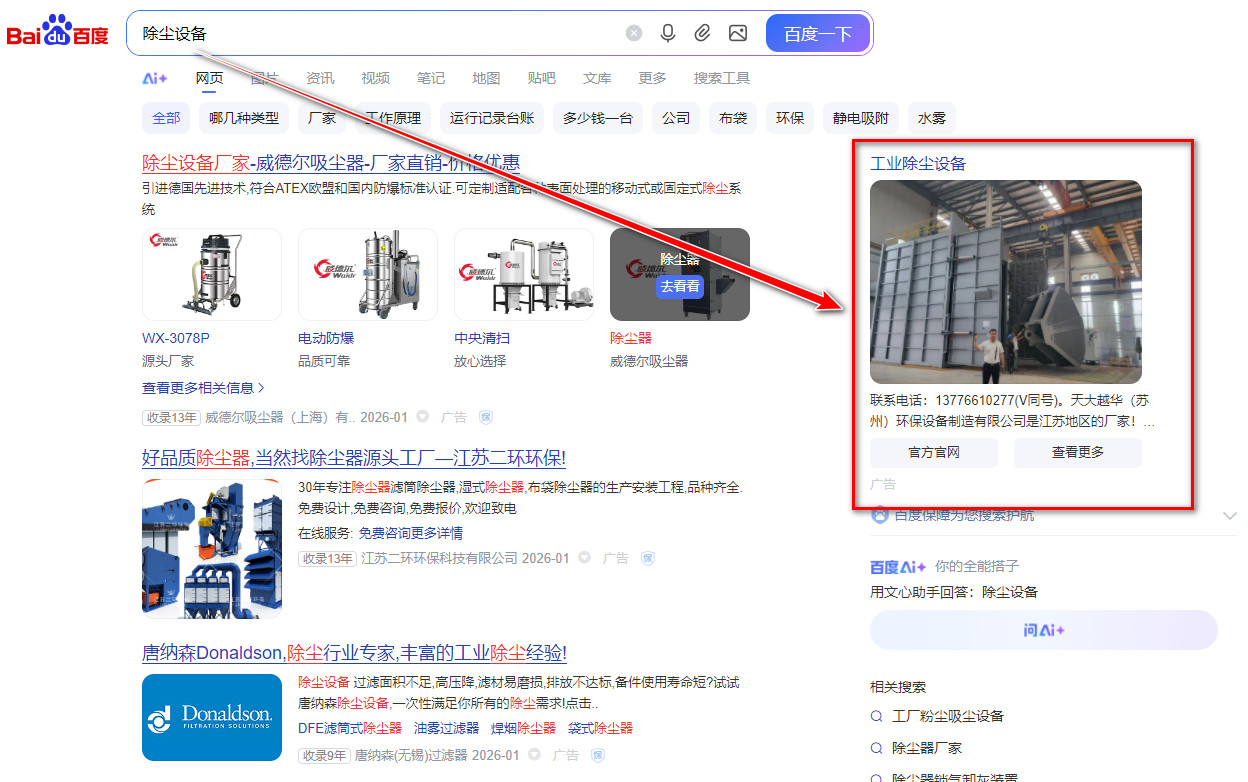Viewport: 1248px width, 782px height.
Task: Select the 布袋 filter pill
Action: click(732, 117)
